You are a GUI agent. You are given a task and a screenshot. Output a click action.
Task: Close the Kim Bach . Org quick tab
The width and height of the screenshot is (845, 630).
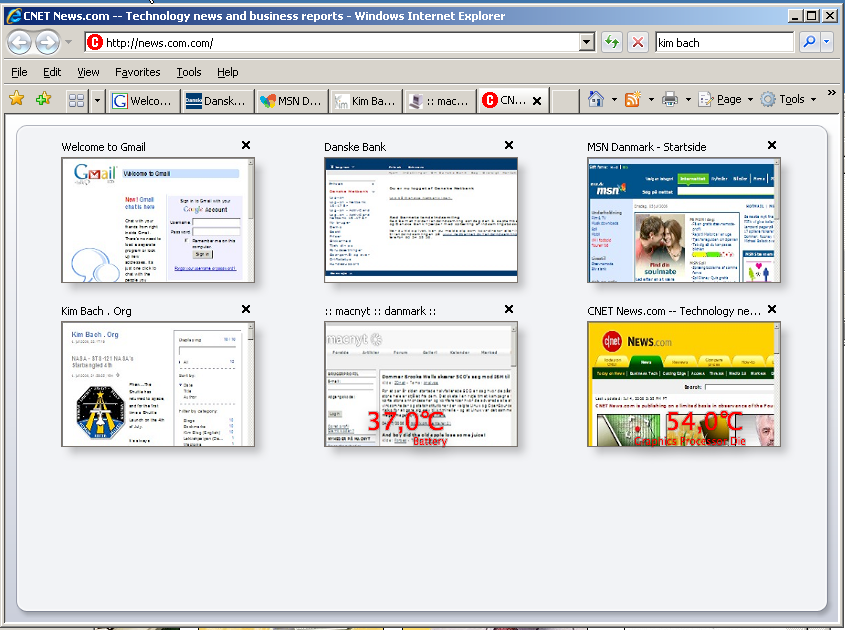tap(246, 309)
